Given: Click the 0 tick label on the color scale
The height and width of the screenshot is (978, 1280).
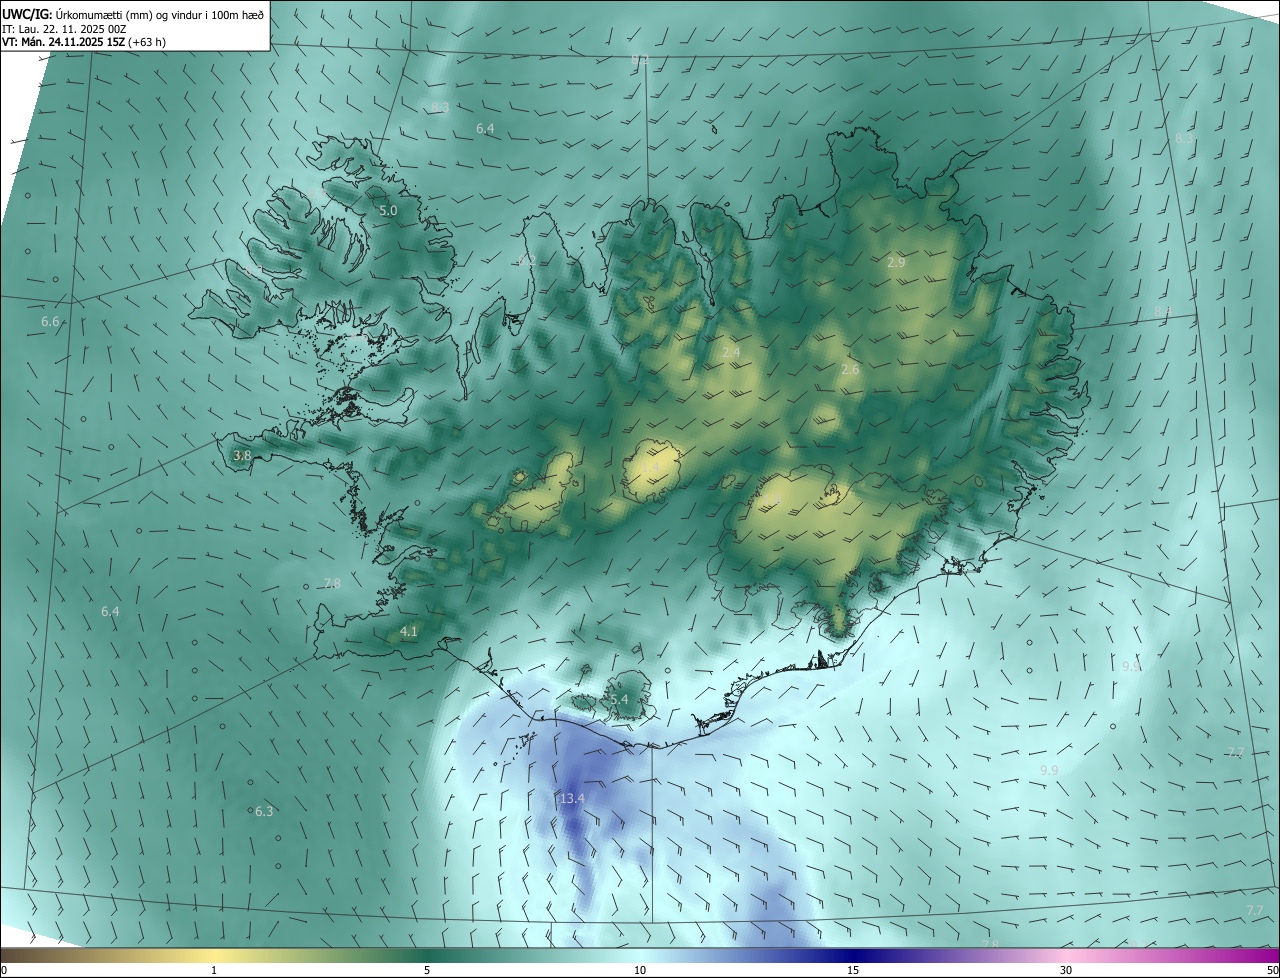Looking at the screenshot, I should click(x=4, y=970).
